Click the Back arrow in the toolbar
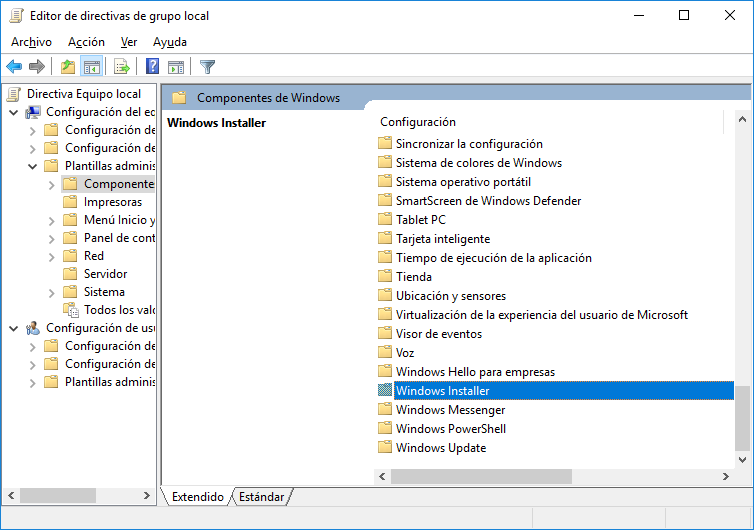Image resolution: width=754 pixels, height=530 pixels. point(14,67)
